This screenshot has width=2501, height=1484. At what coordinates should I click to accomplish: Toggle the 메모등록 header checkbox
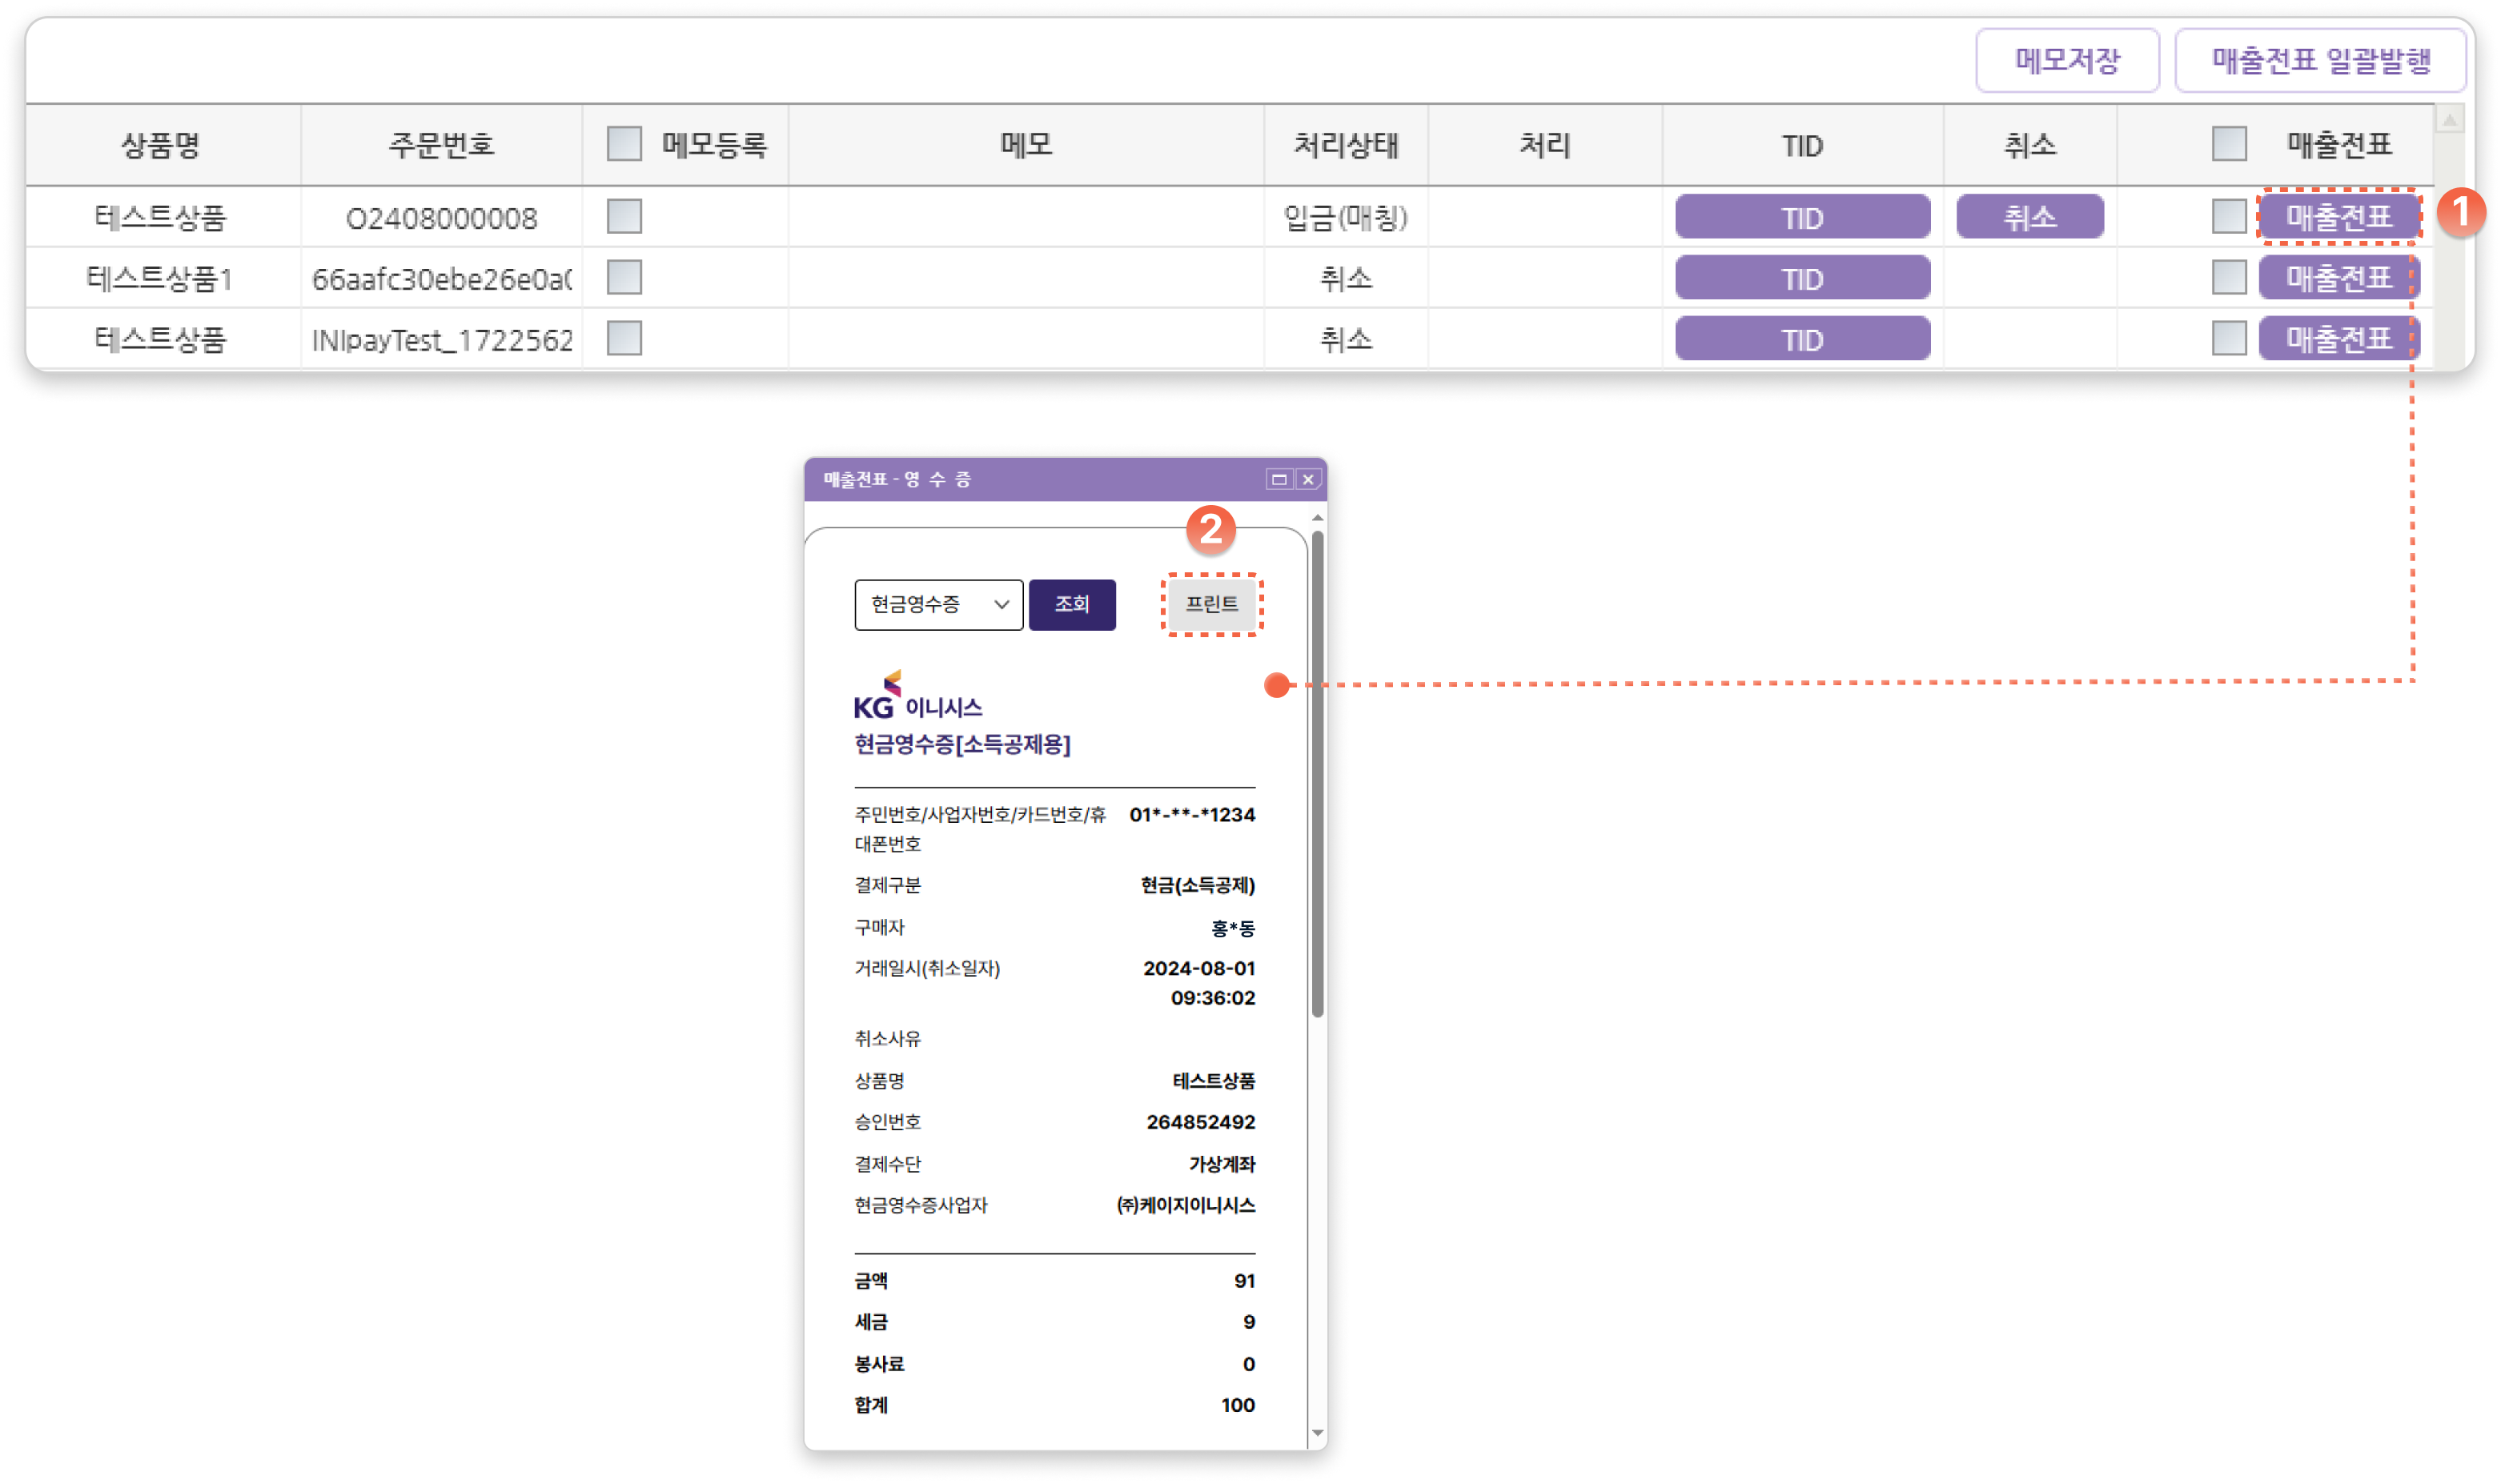click(624, 144)
